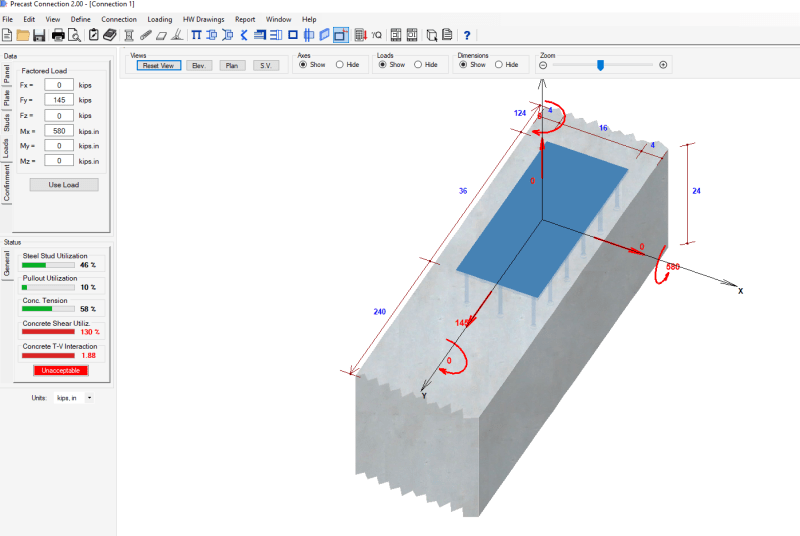800x536 pixels.
Task: Select the General status vertical tab
Action: pyautogui.click(x=7, y=264)
